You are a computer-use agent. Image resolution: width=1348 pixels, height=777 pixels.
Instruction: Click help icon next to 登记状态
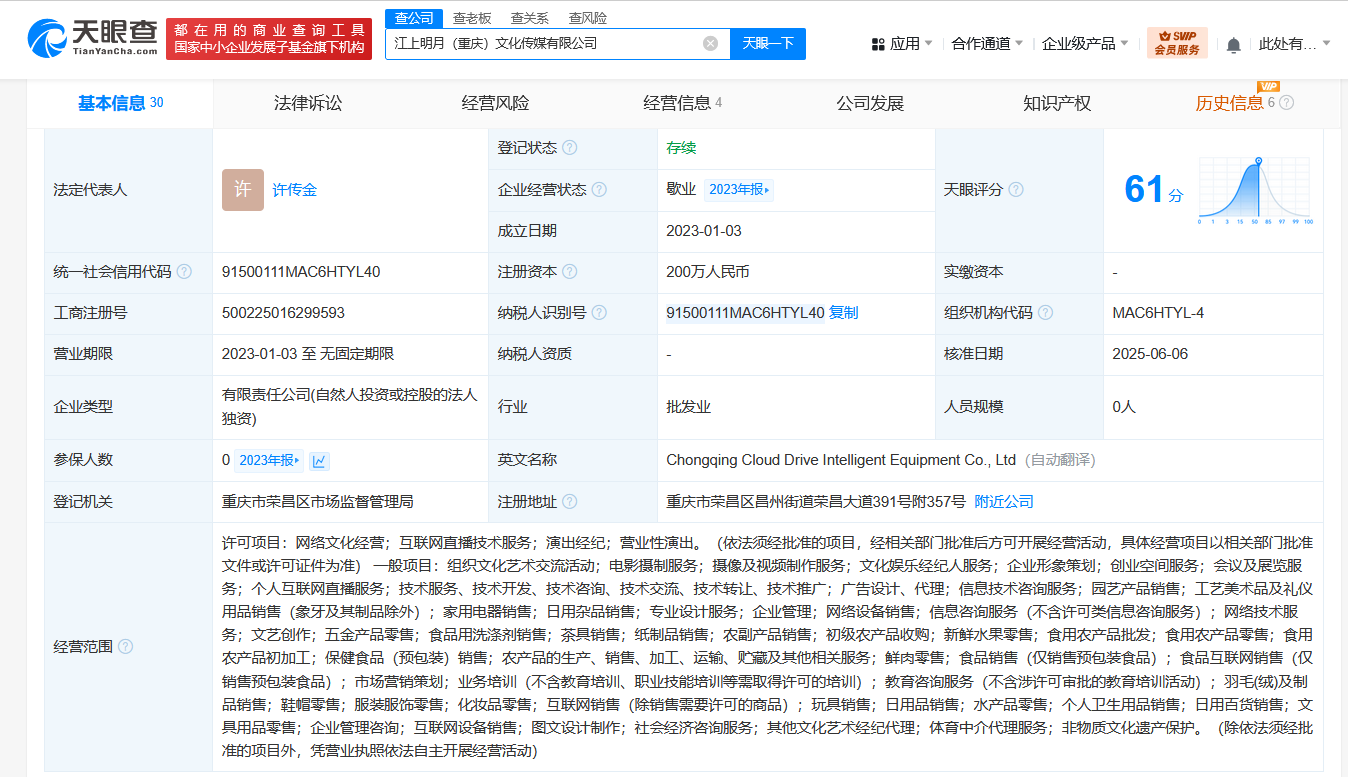[x=569, y=148]
